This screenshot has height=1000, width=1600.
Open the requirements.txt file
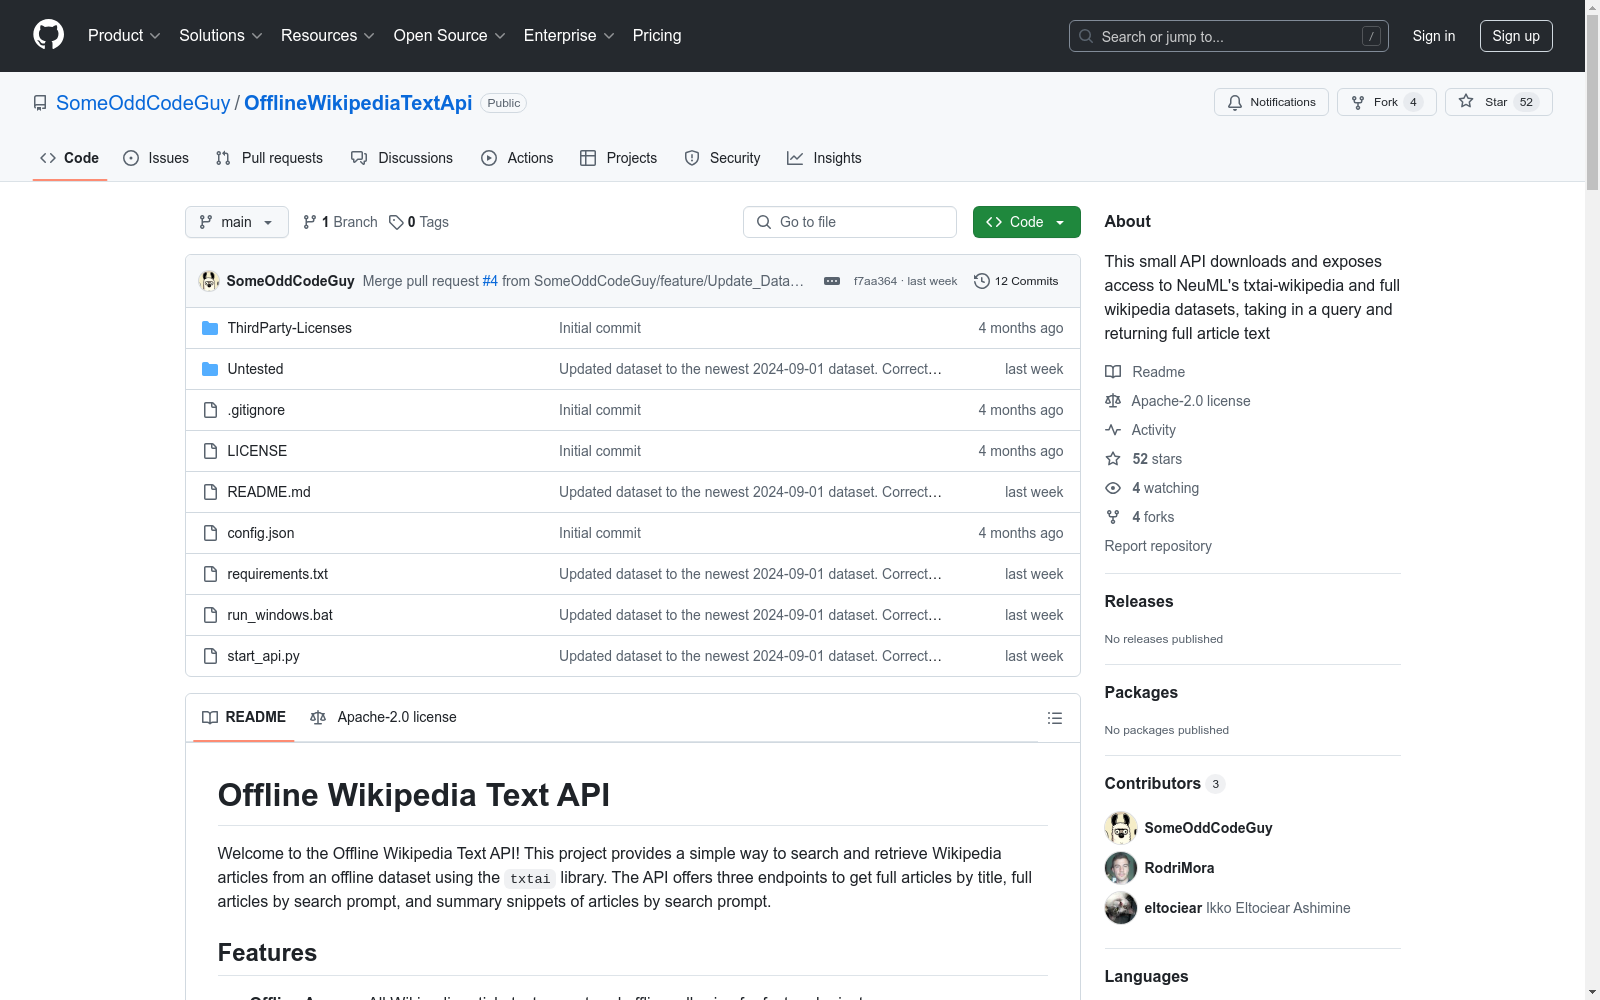[278, 574]
